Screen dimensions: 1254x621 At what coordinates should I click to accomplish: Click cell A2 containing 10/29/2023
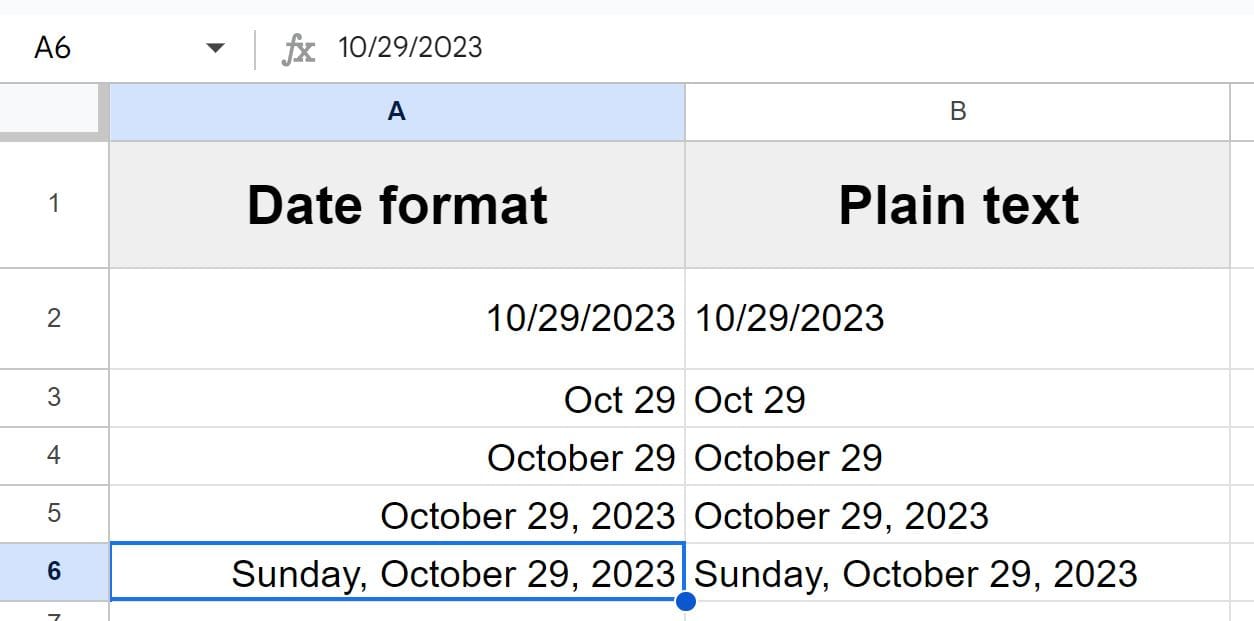coord(396,318)
